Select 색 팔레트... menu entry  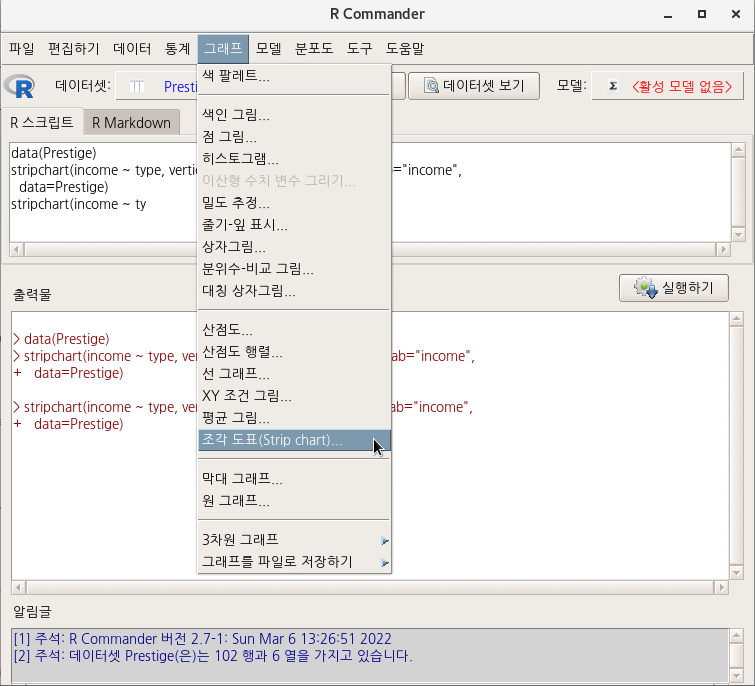[x=294, y=76]
